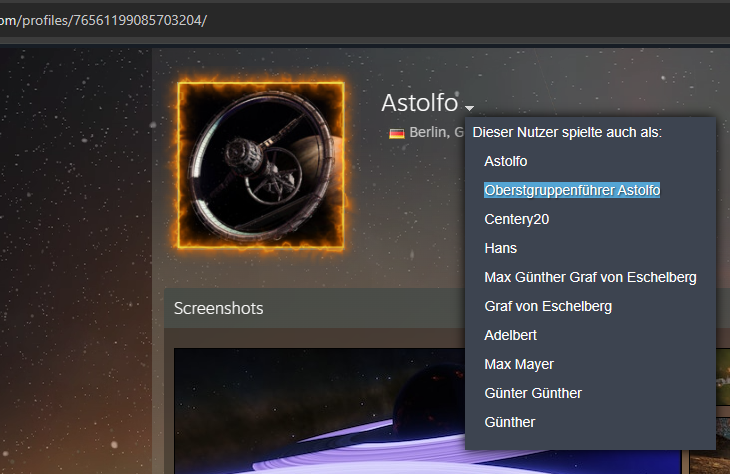Screen dimensions: 730x474
Task: Select highlighted 'Oberstgruppenführer Astolfo' entry
Action: (x=571, y=190)
